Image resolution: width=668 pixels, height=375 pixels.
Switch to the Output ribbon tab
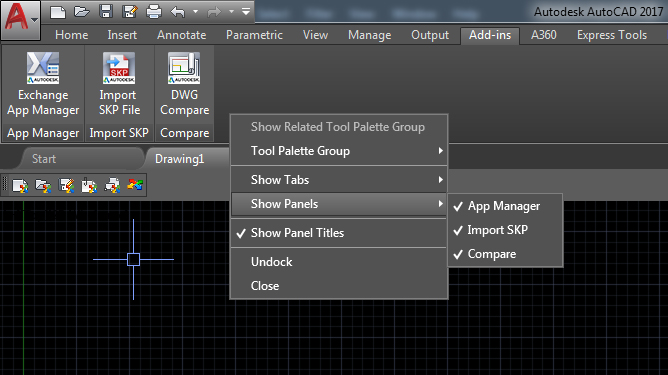click(430, 35)
